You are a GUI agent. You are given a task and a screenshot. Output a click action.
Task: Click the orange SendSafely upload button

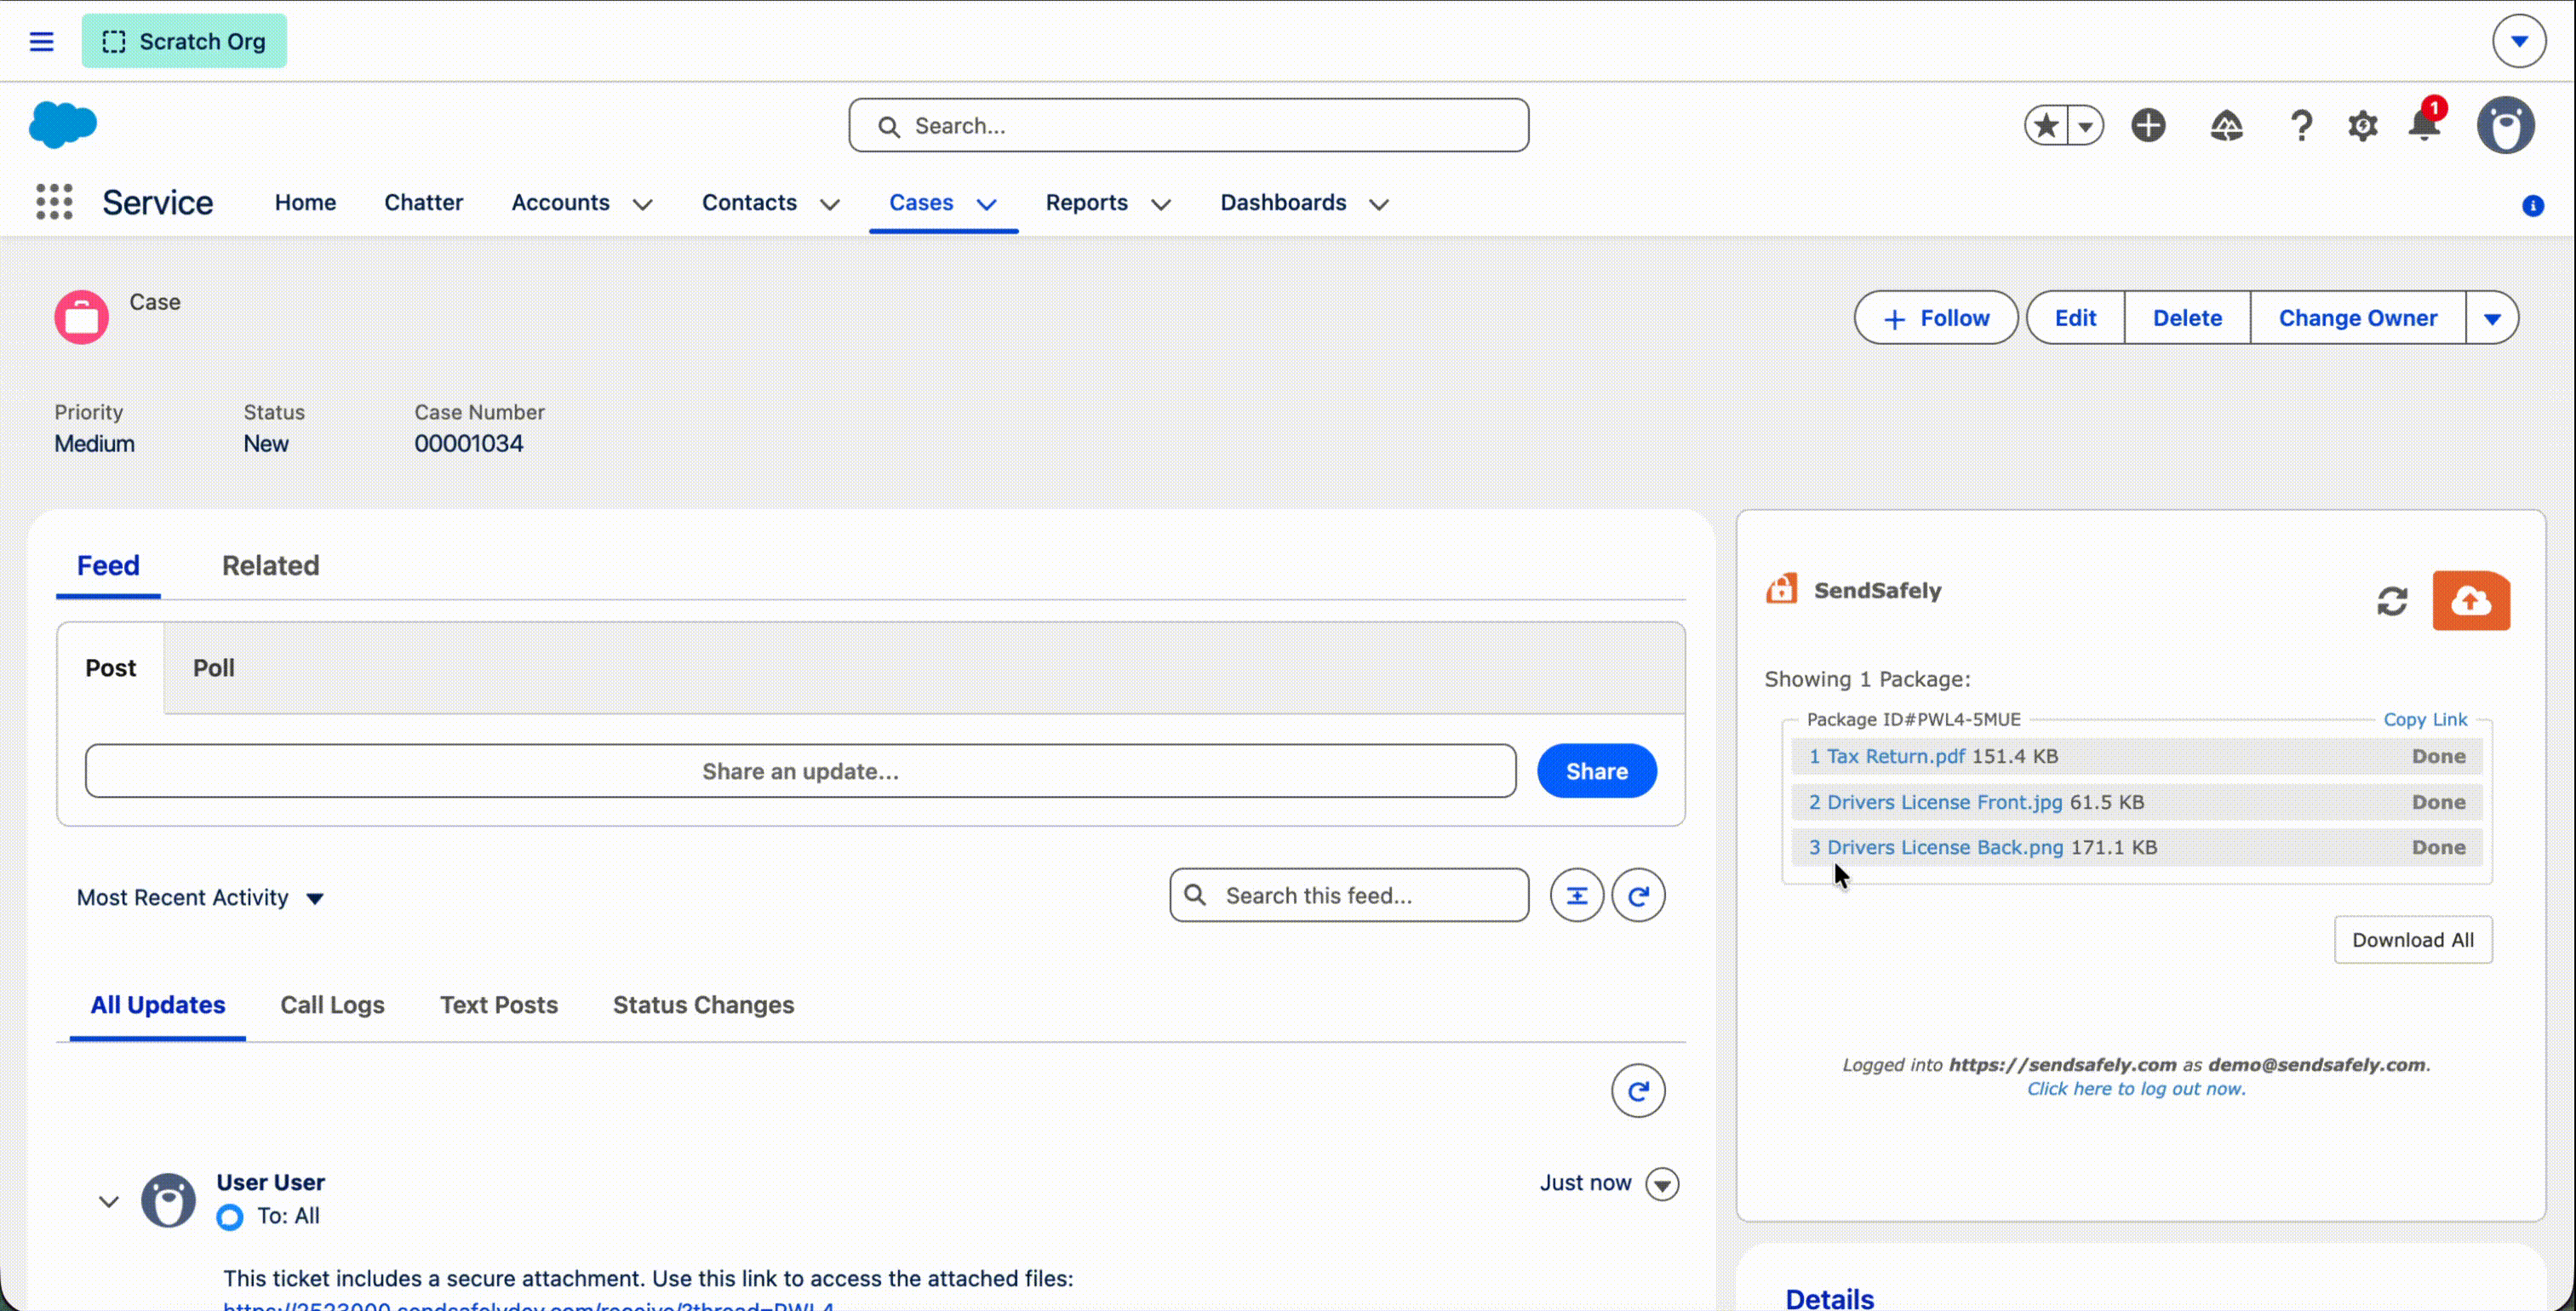(2470, 601)
